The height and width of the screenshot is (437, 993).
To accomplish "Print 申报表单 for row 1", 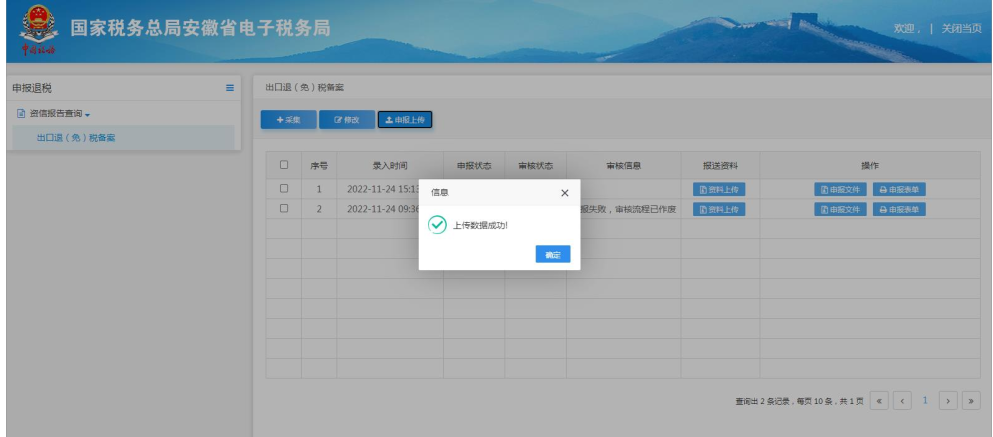I will pos(899,189).
